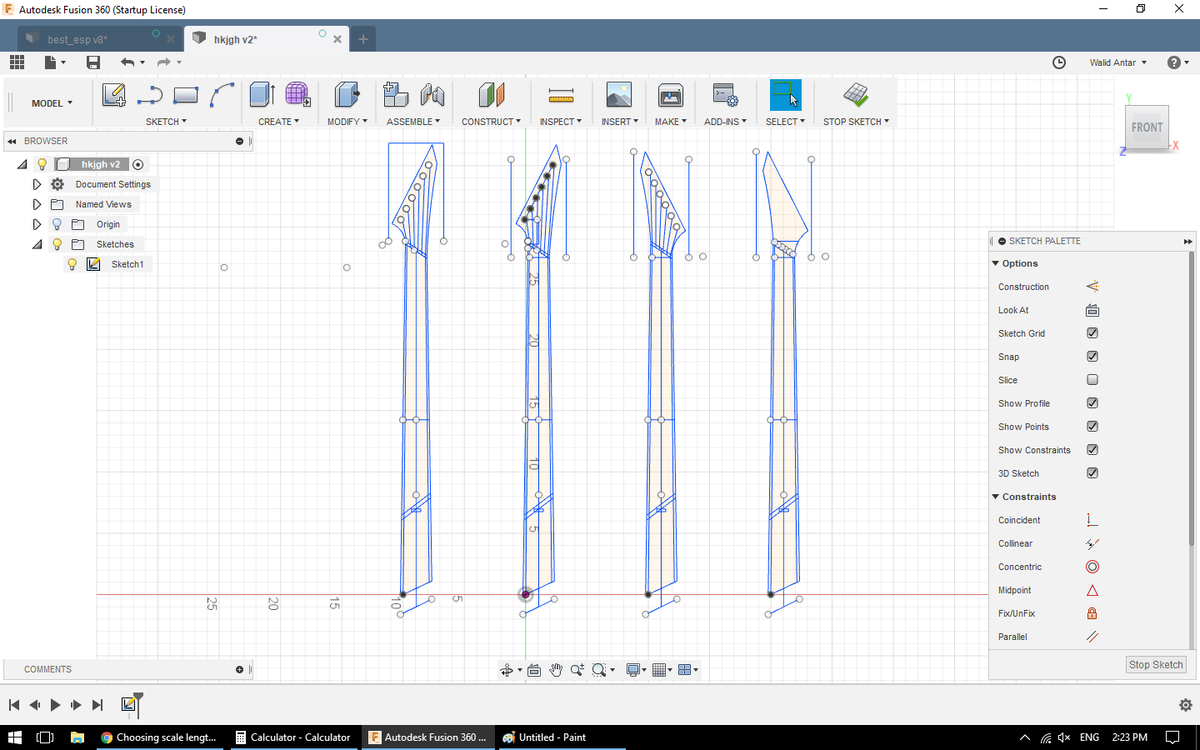Click the Save disk icon
1200x750 pixels.
pyautogui.click(x=93, y=62)
